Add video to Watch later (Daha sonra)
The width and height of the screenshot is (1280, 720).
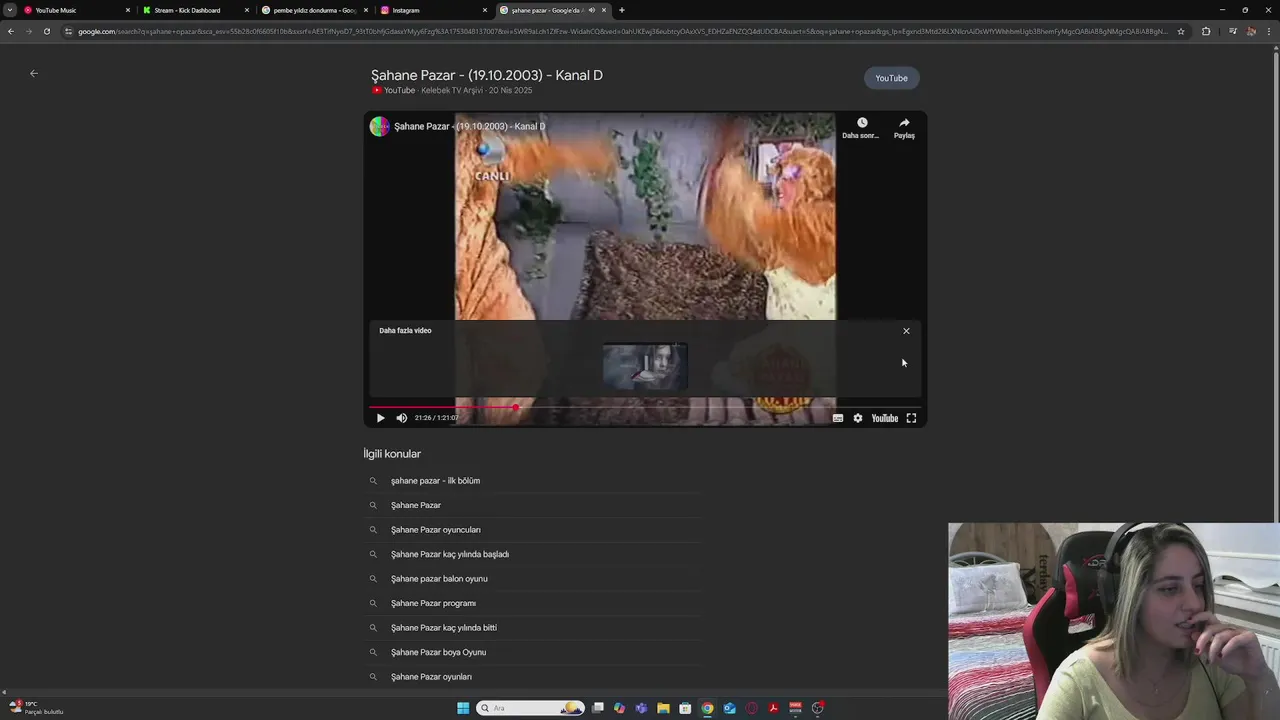coord(861,128)
